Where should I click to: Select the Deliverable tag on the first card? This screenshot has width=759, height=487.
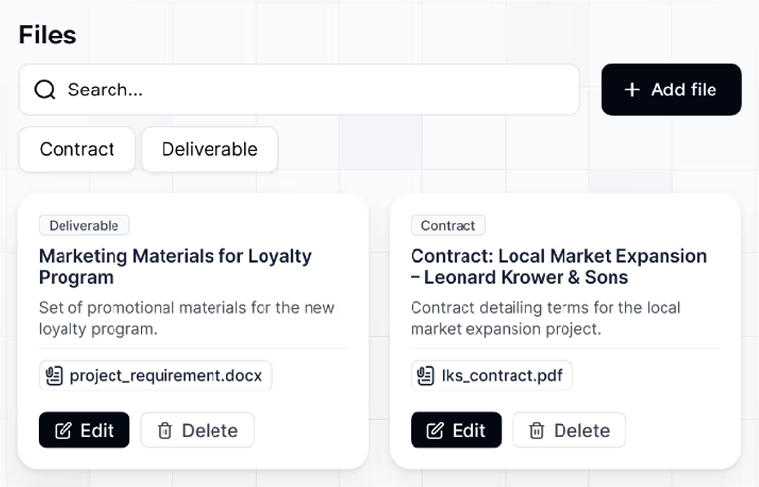tap(84, 226)
